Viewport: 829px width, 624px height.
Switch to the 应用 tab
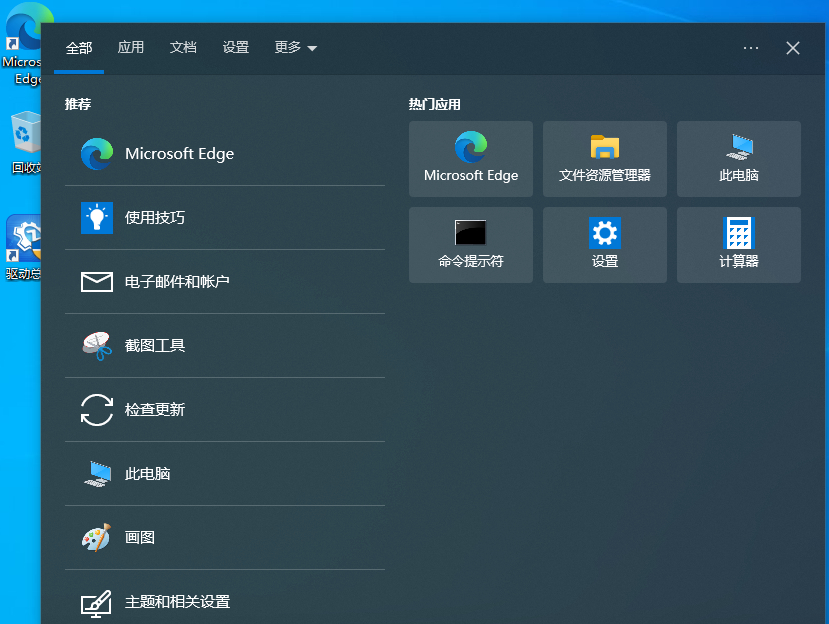[x=130, y=47]
